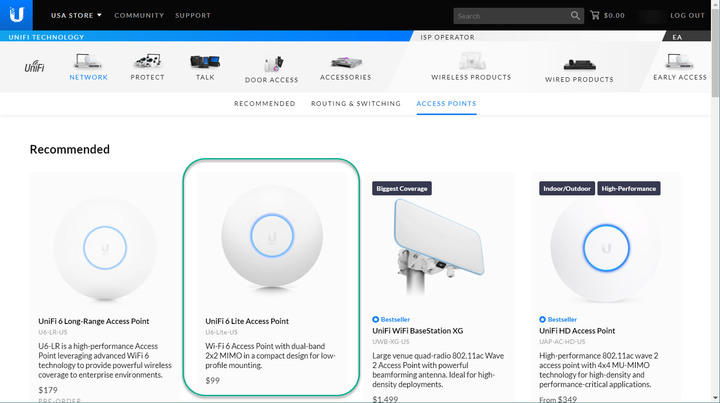Click the UWB-XG-US SKU text
The width and height of the screenshot is (720, 403).
pos(390,341)
